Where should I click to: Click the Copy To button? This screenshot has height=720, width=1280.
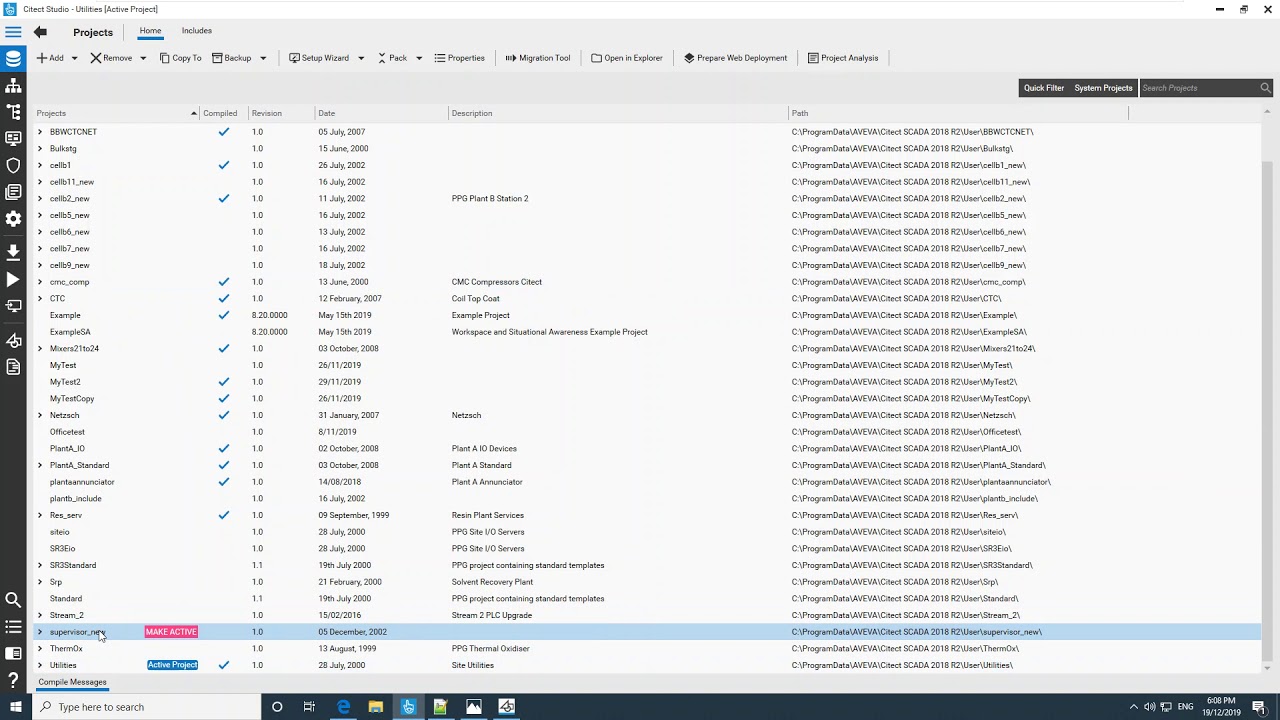[180, 58]
